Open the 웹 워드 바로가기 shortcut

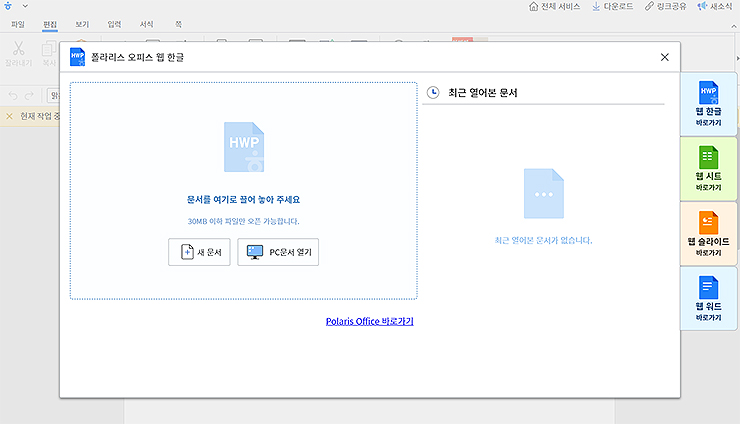point(708,298)
